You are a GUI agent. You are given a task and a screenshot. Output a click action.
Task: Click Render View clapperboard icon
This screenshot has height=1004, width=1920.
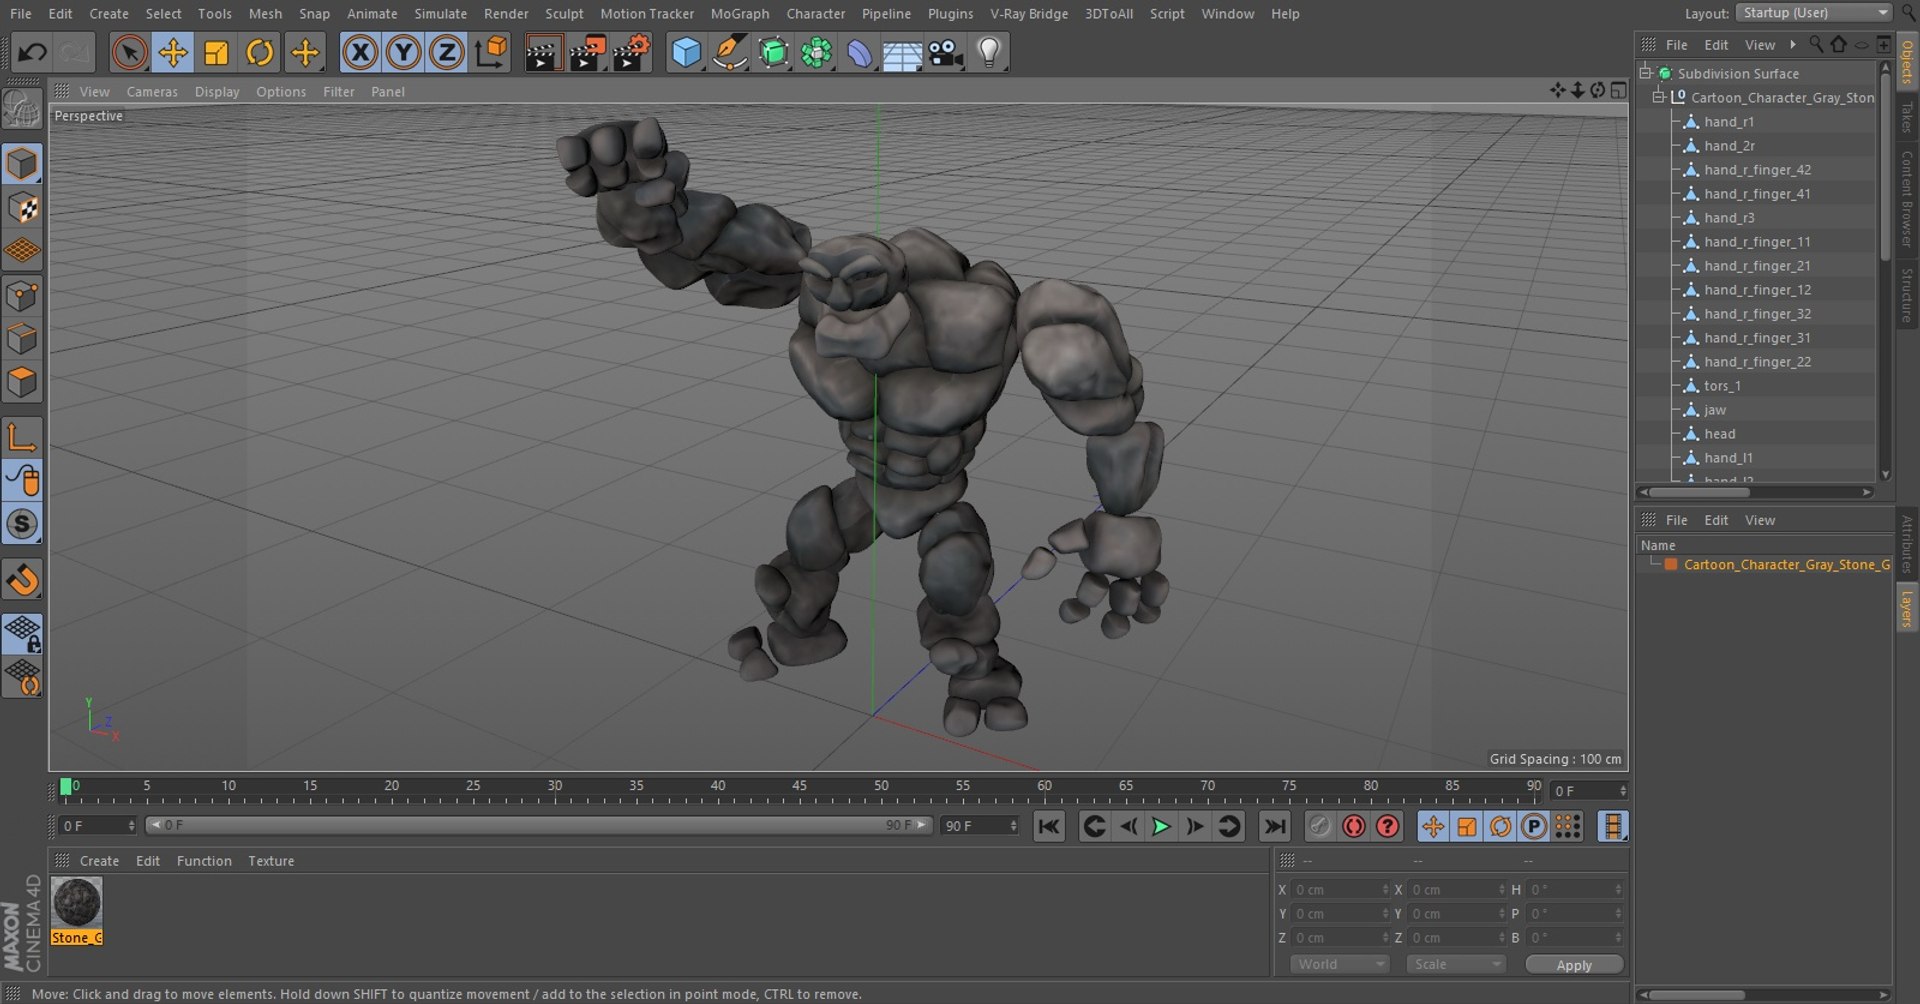point(543,52)
